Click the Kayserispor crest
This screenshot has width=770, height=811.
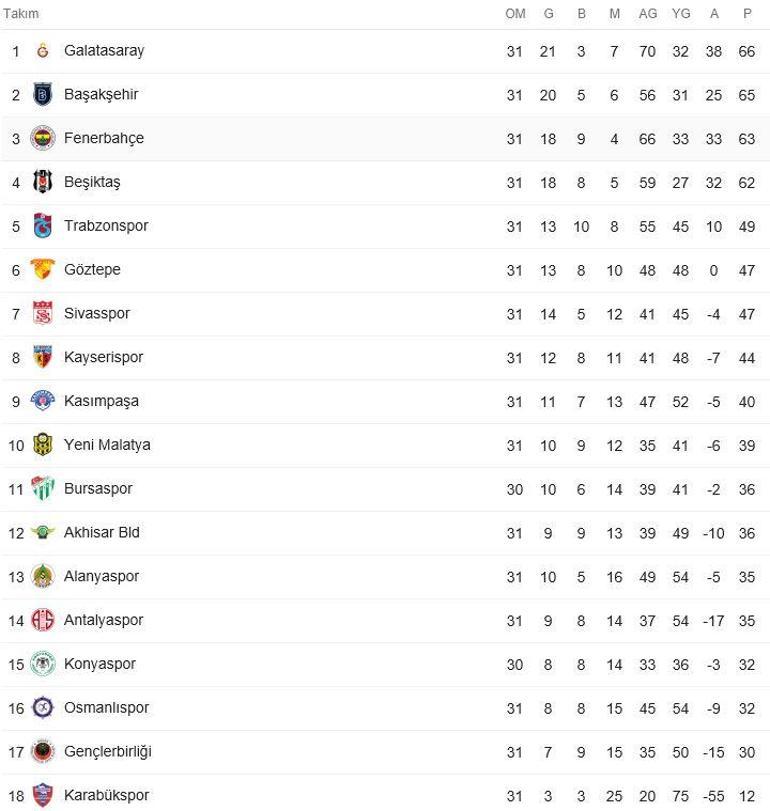43,357
